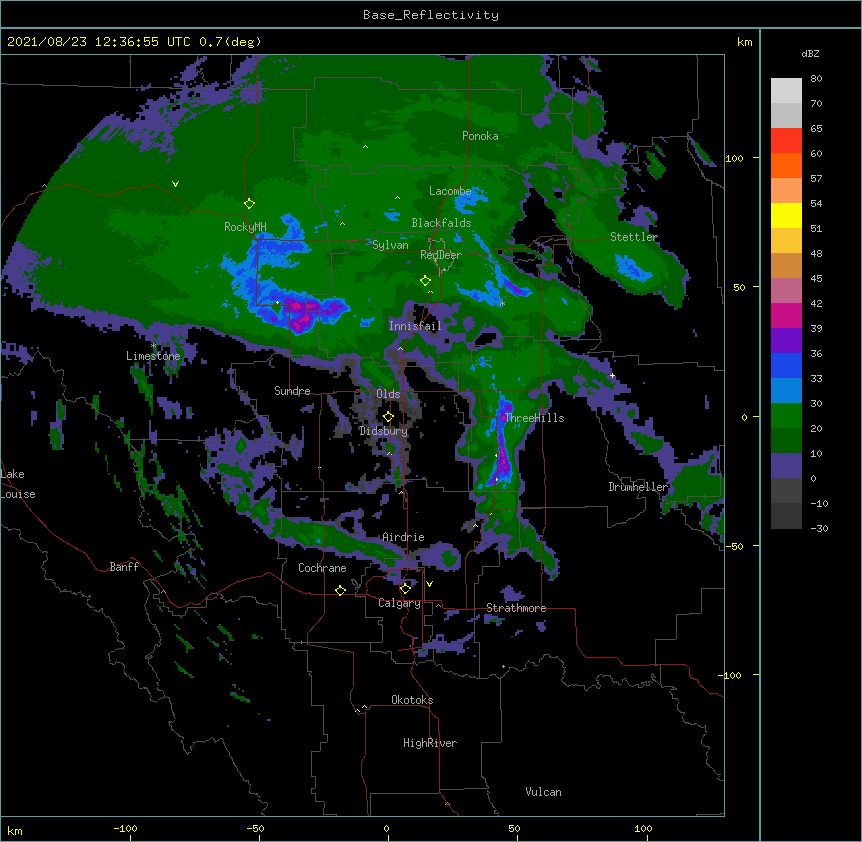Click the Airdrie city label
The height and width of the screenshot is (842, 862).
coord(403,537)
